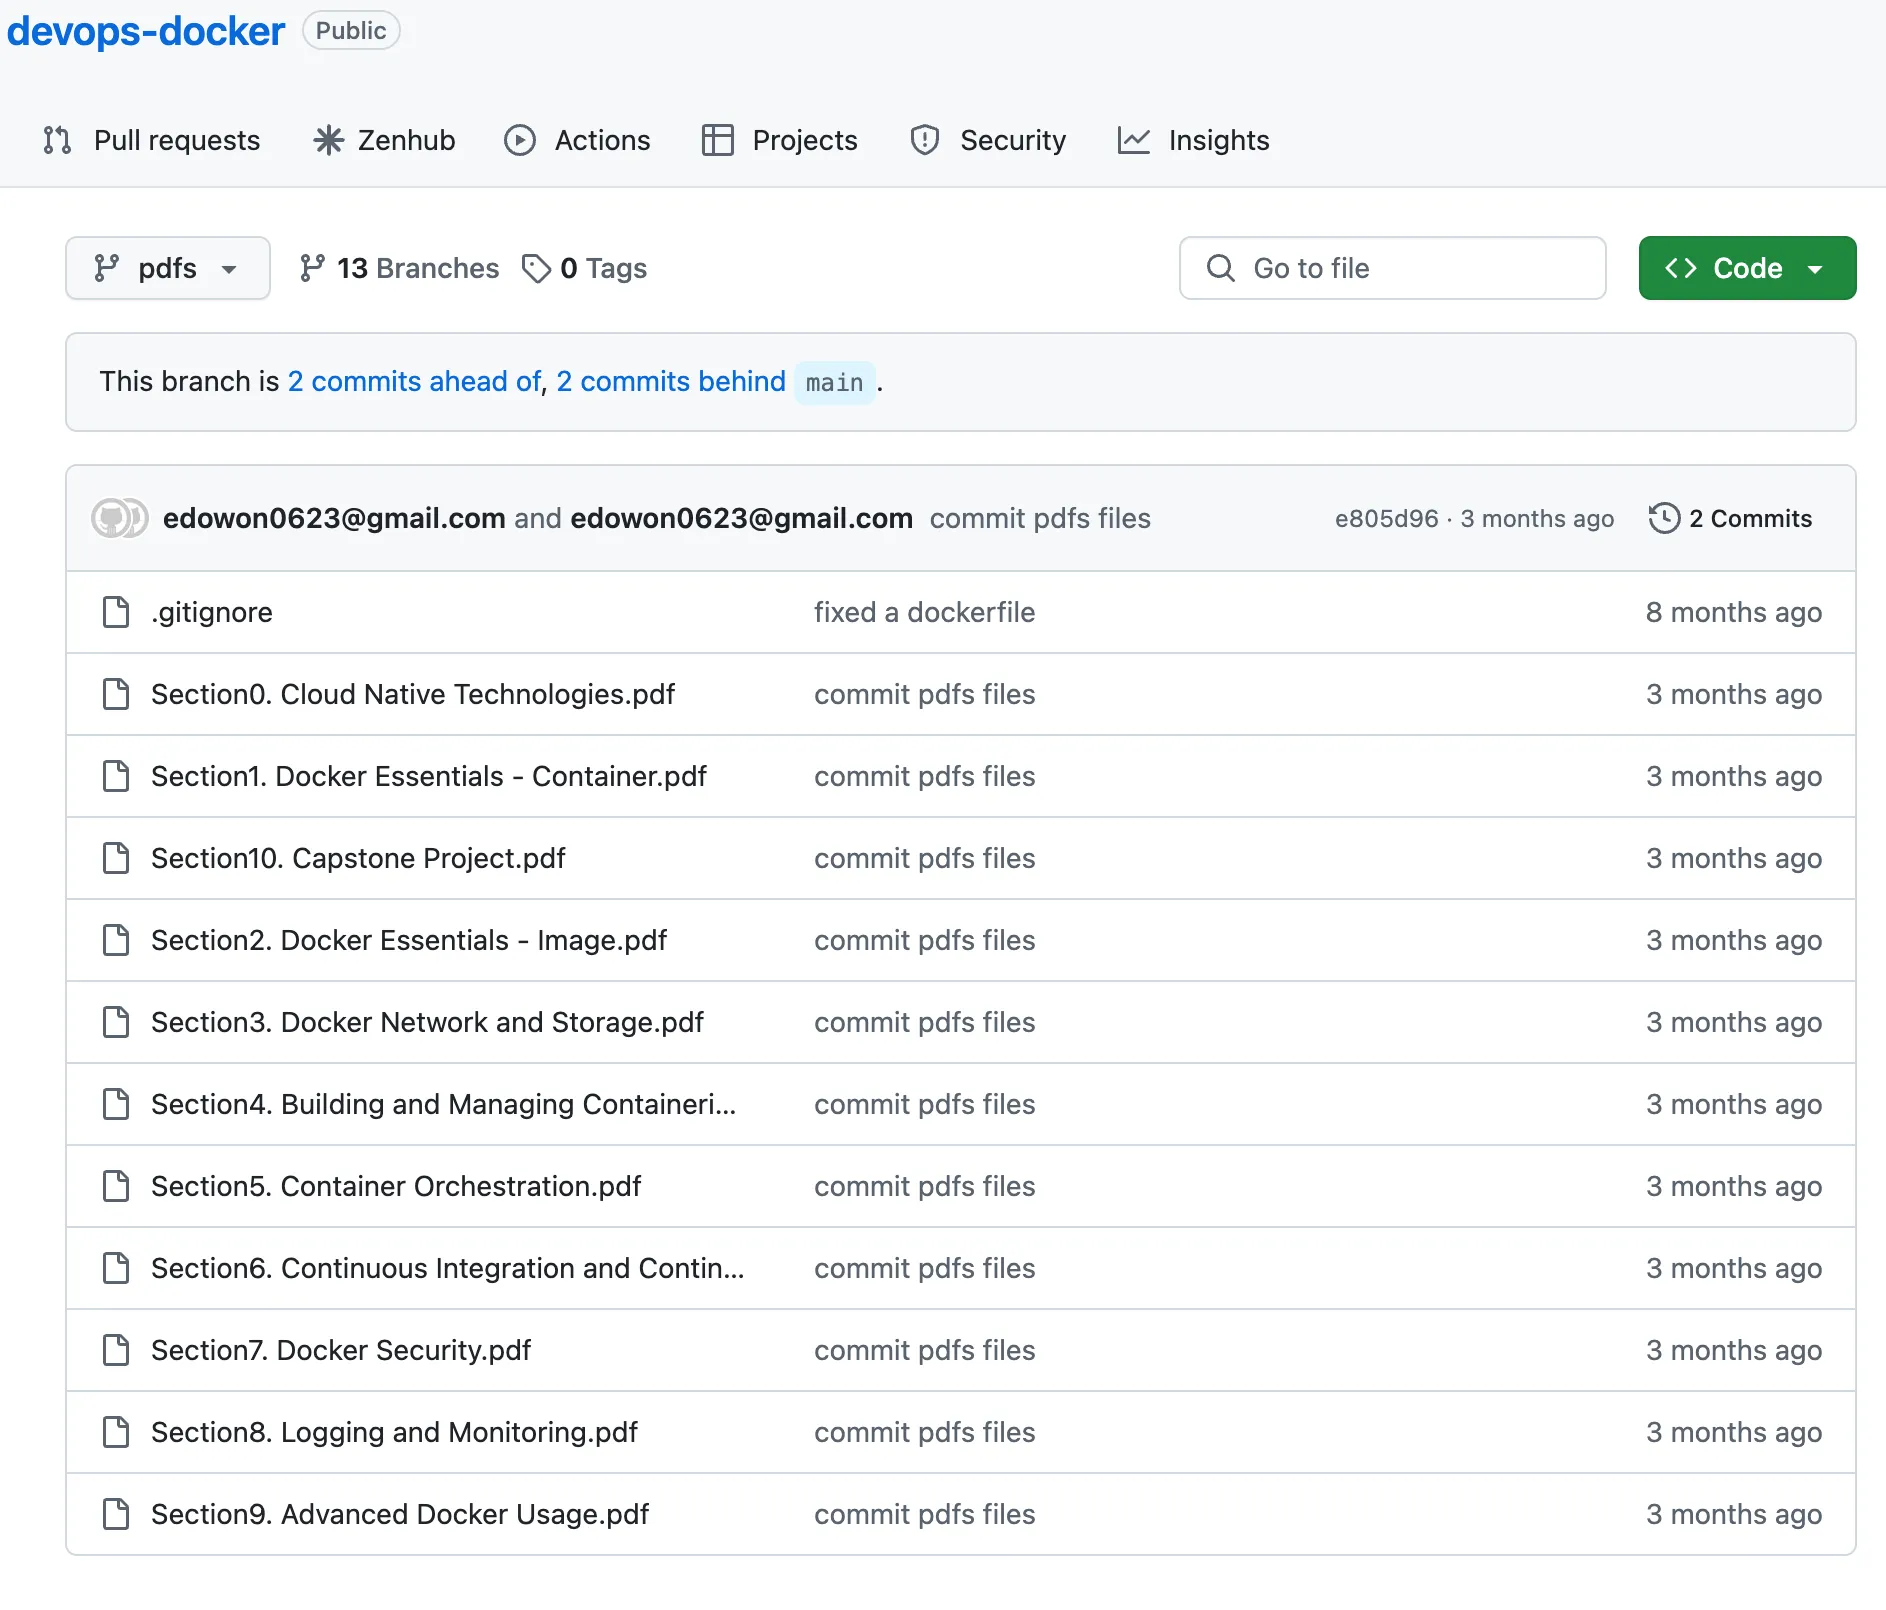Screen dimensions: 1886x1610
Task: Click the search magnifier icon
Action: tap(1220, 268)
